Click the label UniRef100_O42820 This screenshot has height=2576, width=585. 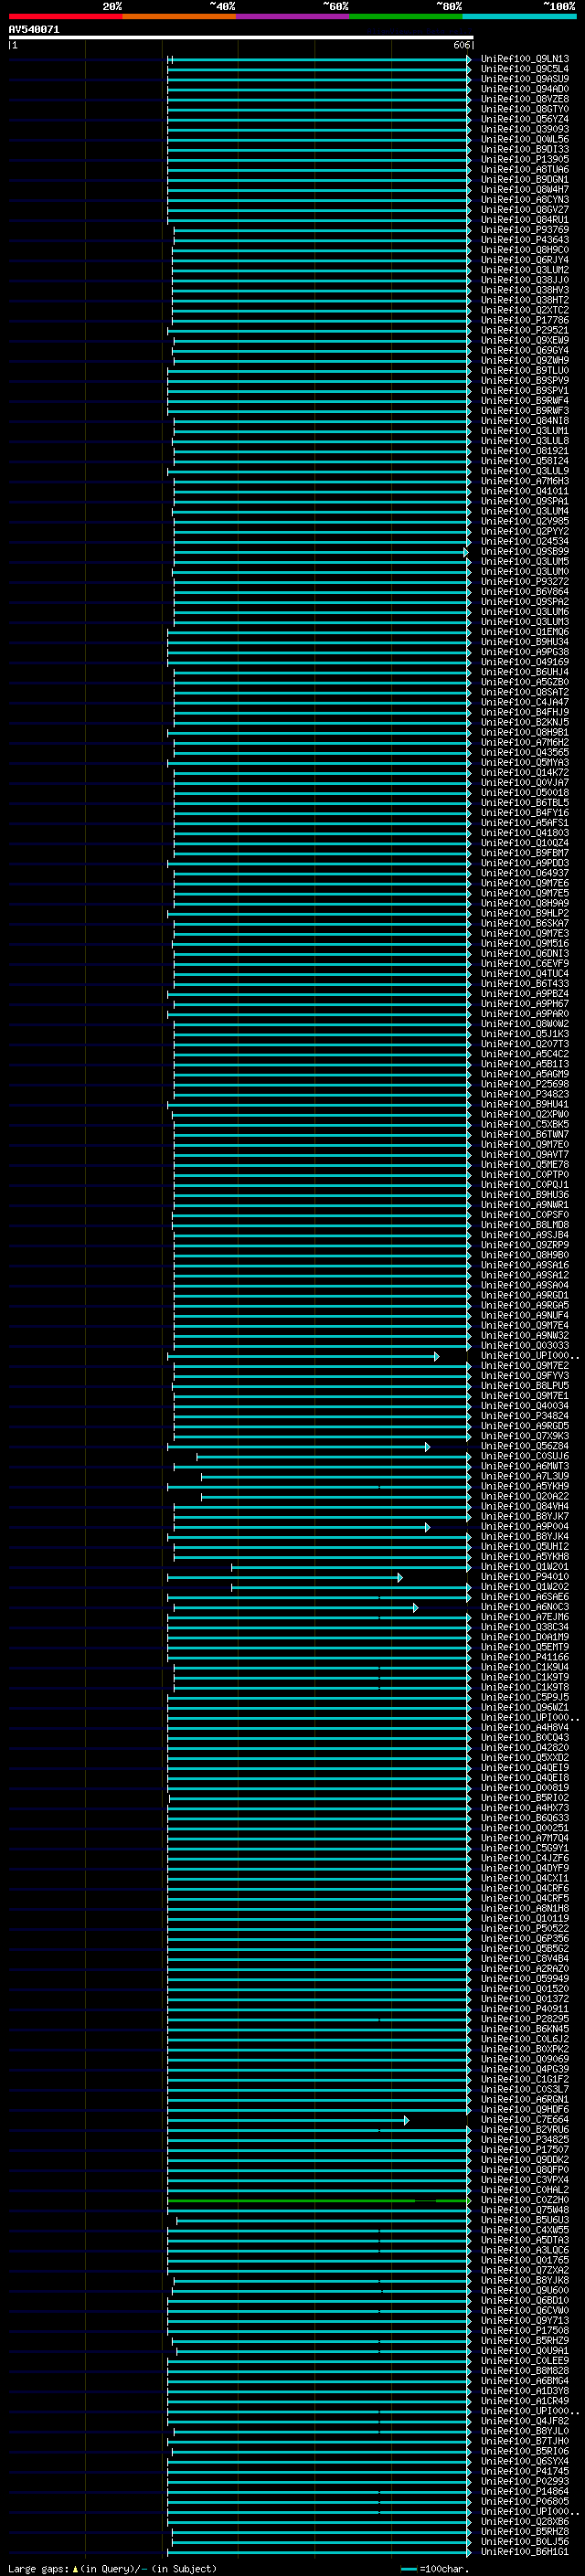[x=525, y=1747]
